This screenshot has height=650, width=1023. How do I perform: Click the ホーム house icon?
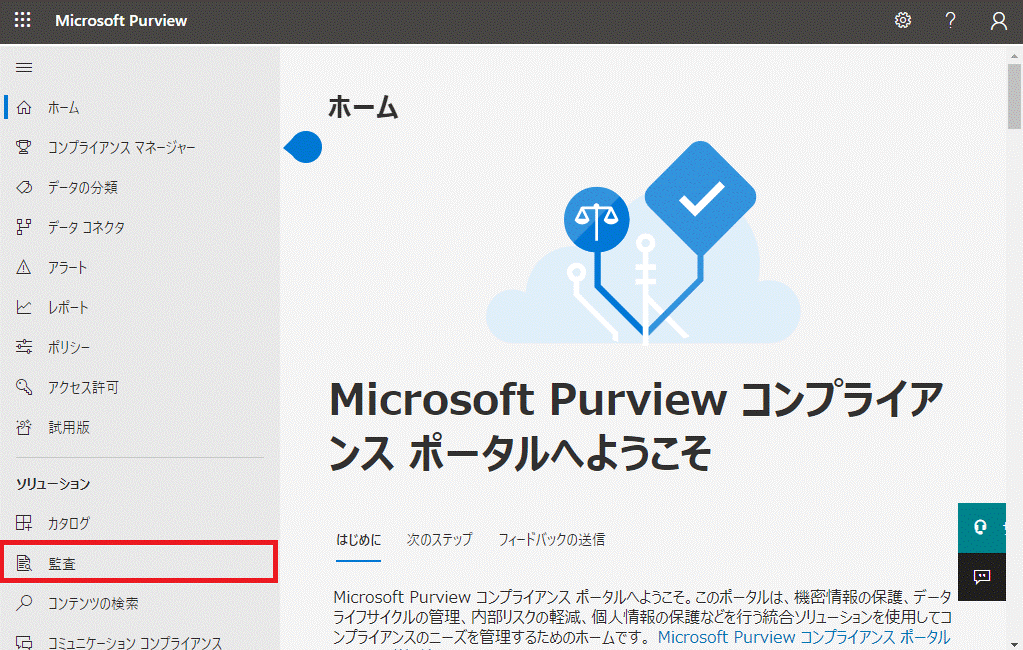coord(24,108)
